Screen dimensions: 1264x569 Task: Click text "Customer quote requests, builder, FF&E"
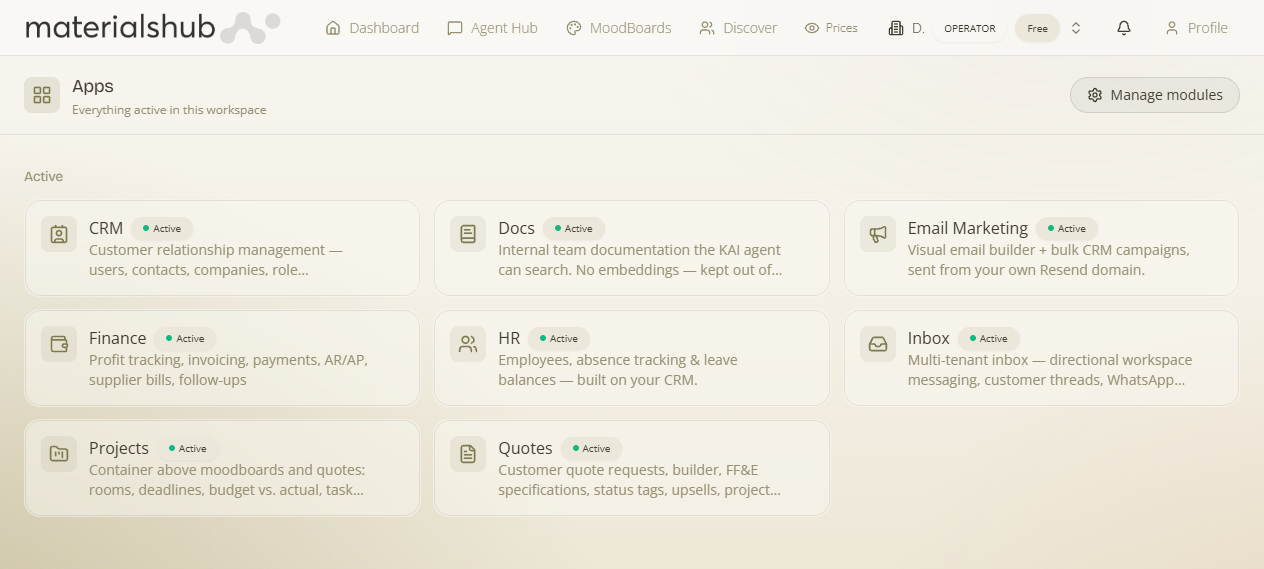626,470
